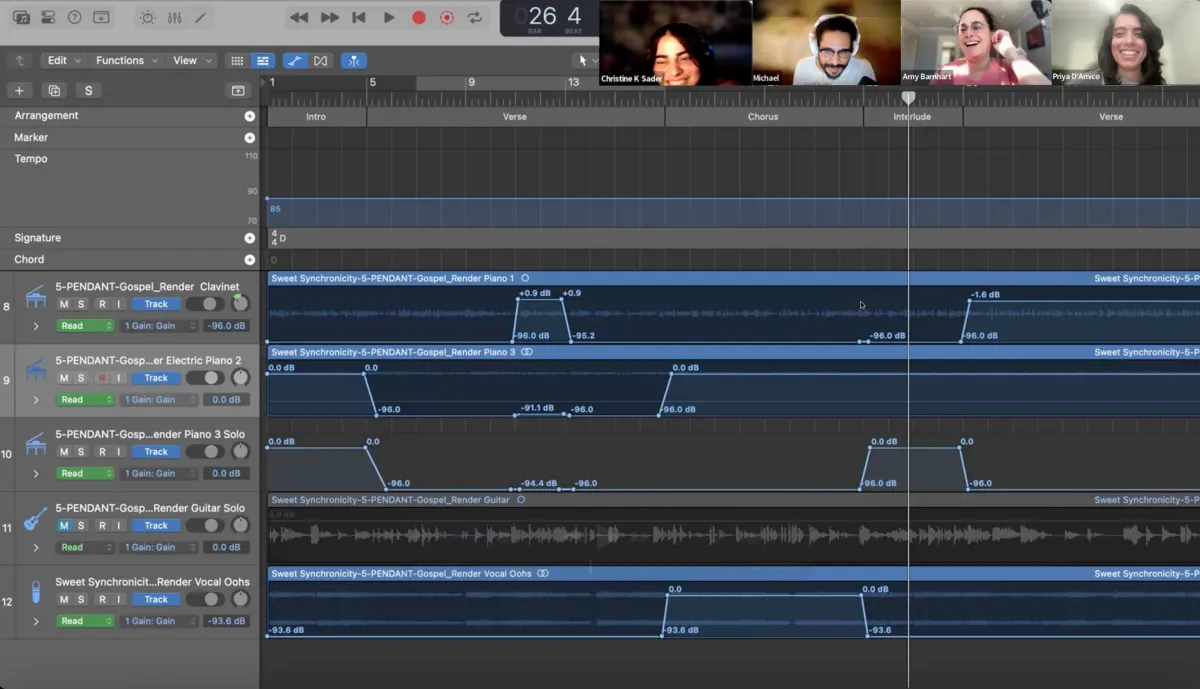Open automation mode dropdown on Electric Piano 2
The height and width of the screenshot is (689, 1200).
84,400
